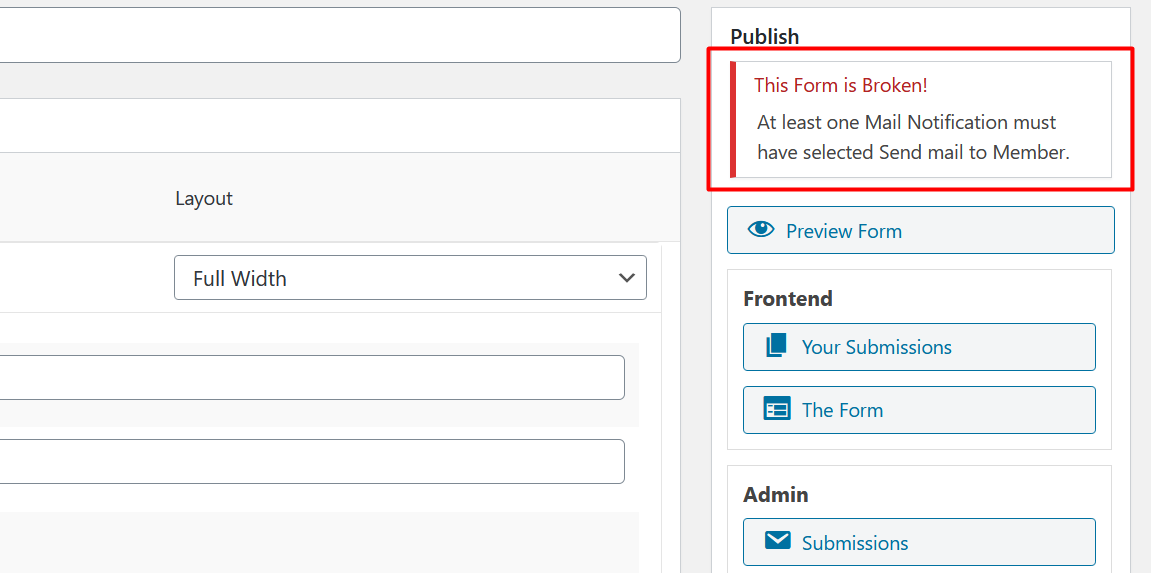Viewport: 1151px width, 573px height.
Task: Click the chevron arrow of Layout dropdown
Action: (x=627, y=278)
